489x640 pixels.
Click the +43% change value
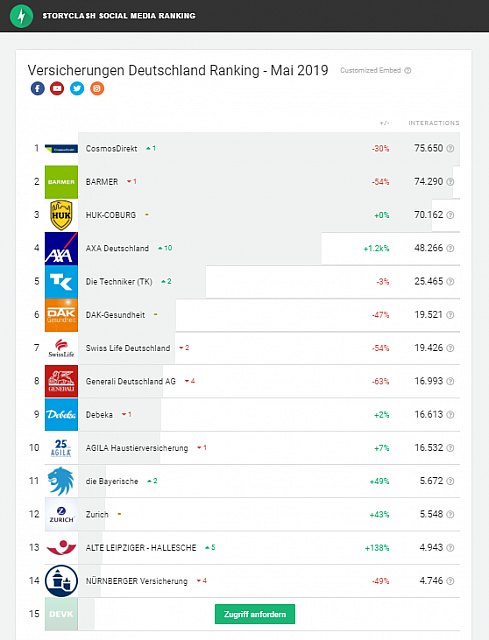[380, 514]
